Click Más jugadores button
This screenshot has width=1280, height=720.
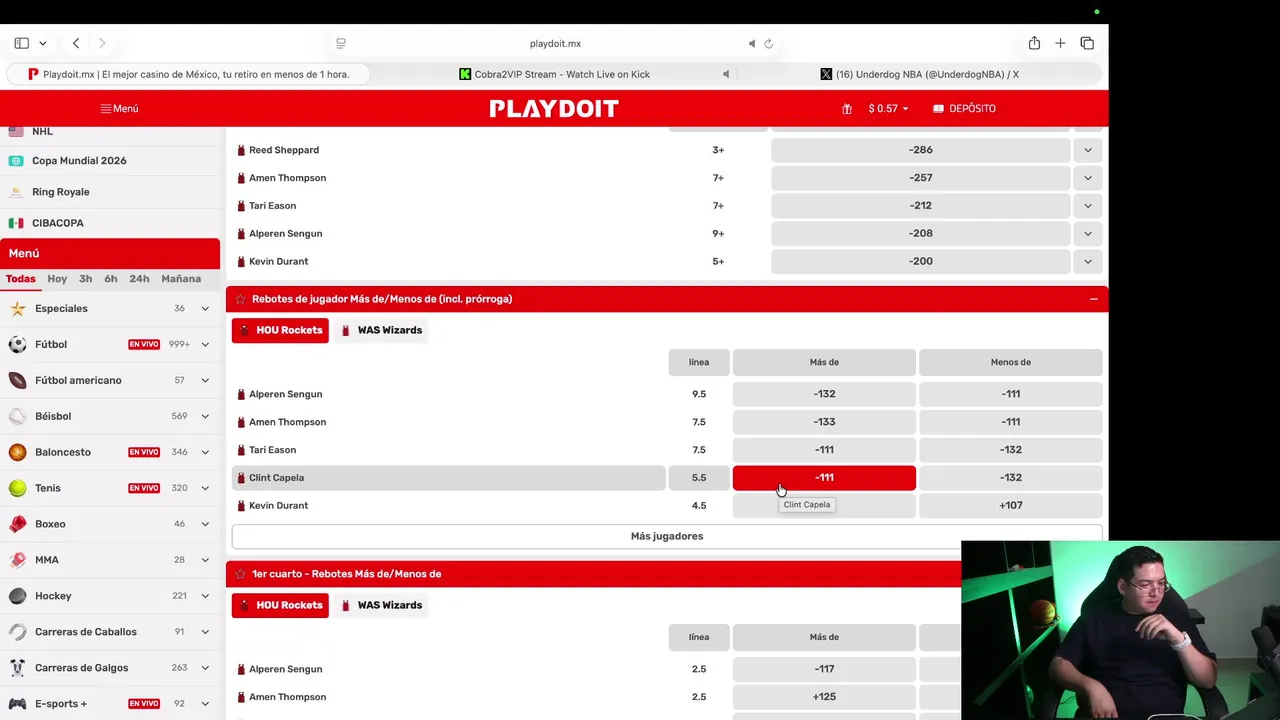pos(667,536)
